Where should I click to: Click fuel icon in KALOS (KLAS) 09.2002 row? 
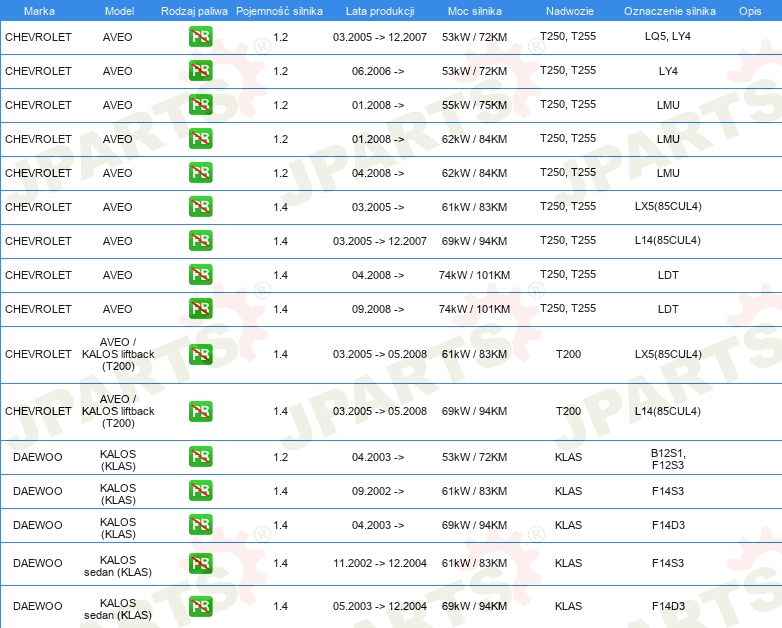point(200,490)
